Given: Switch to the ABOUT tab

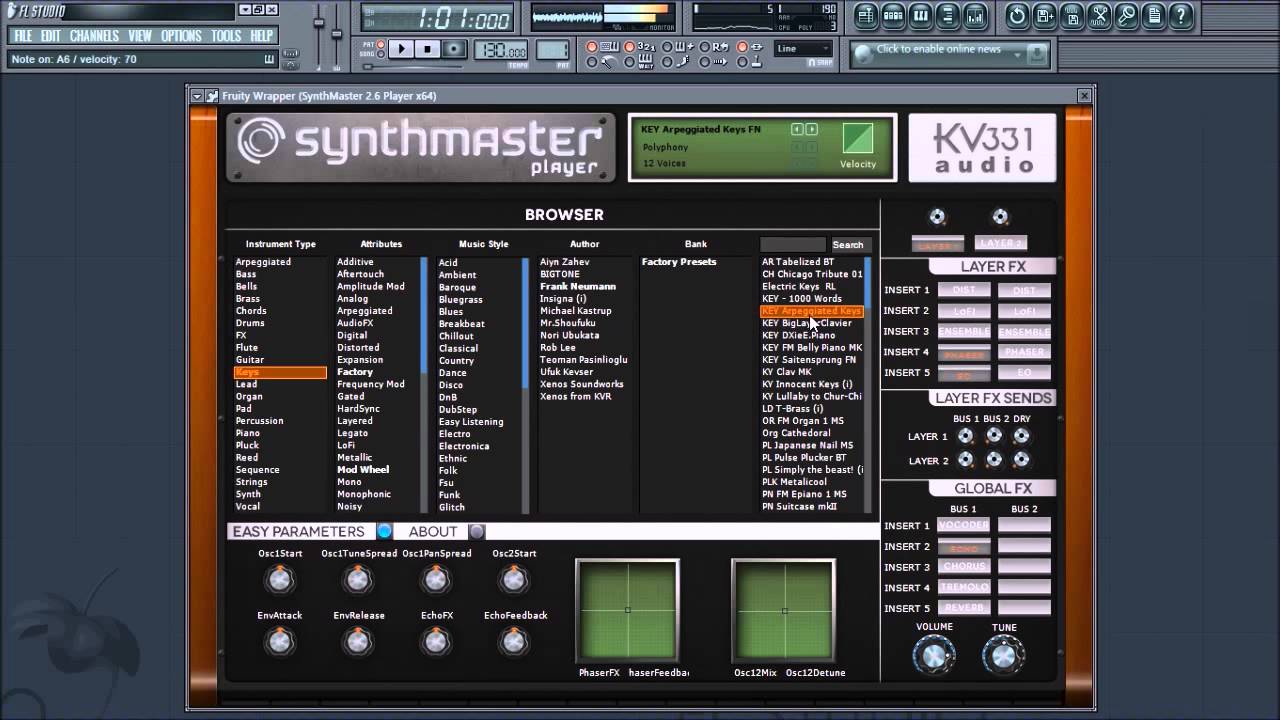Looking at the screenshot, I should 433,531.
